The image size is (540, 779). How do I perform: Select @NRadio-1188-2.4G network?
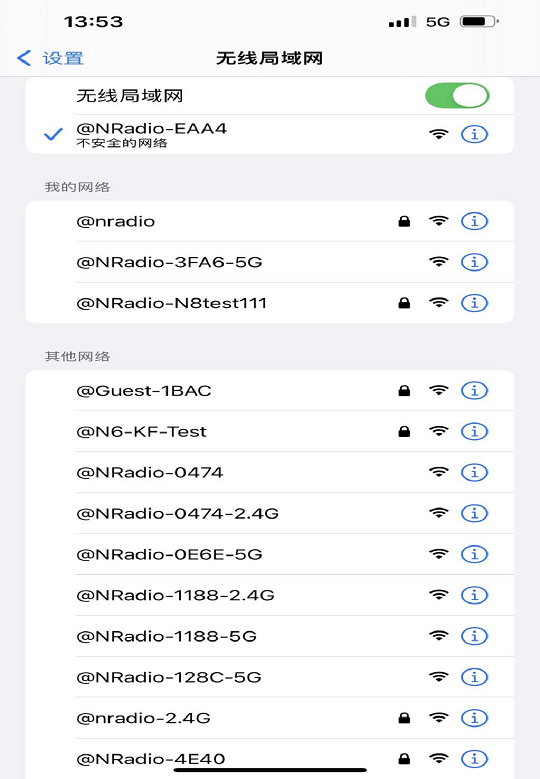pyautogui.click(x=270, y=595)
